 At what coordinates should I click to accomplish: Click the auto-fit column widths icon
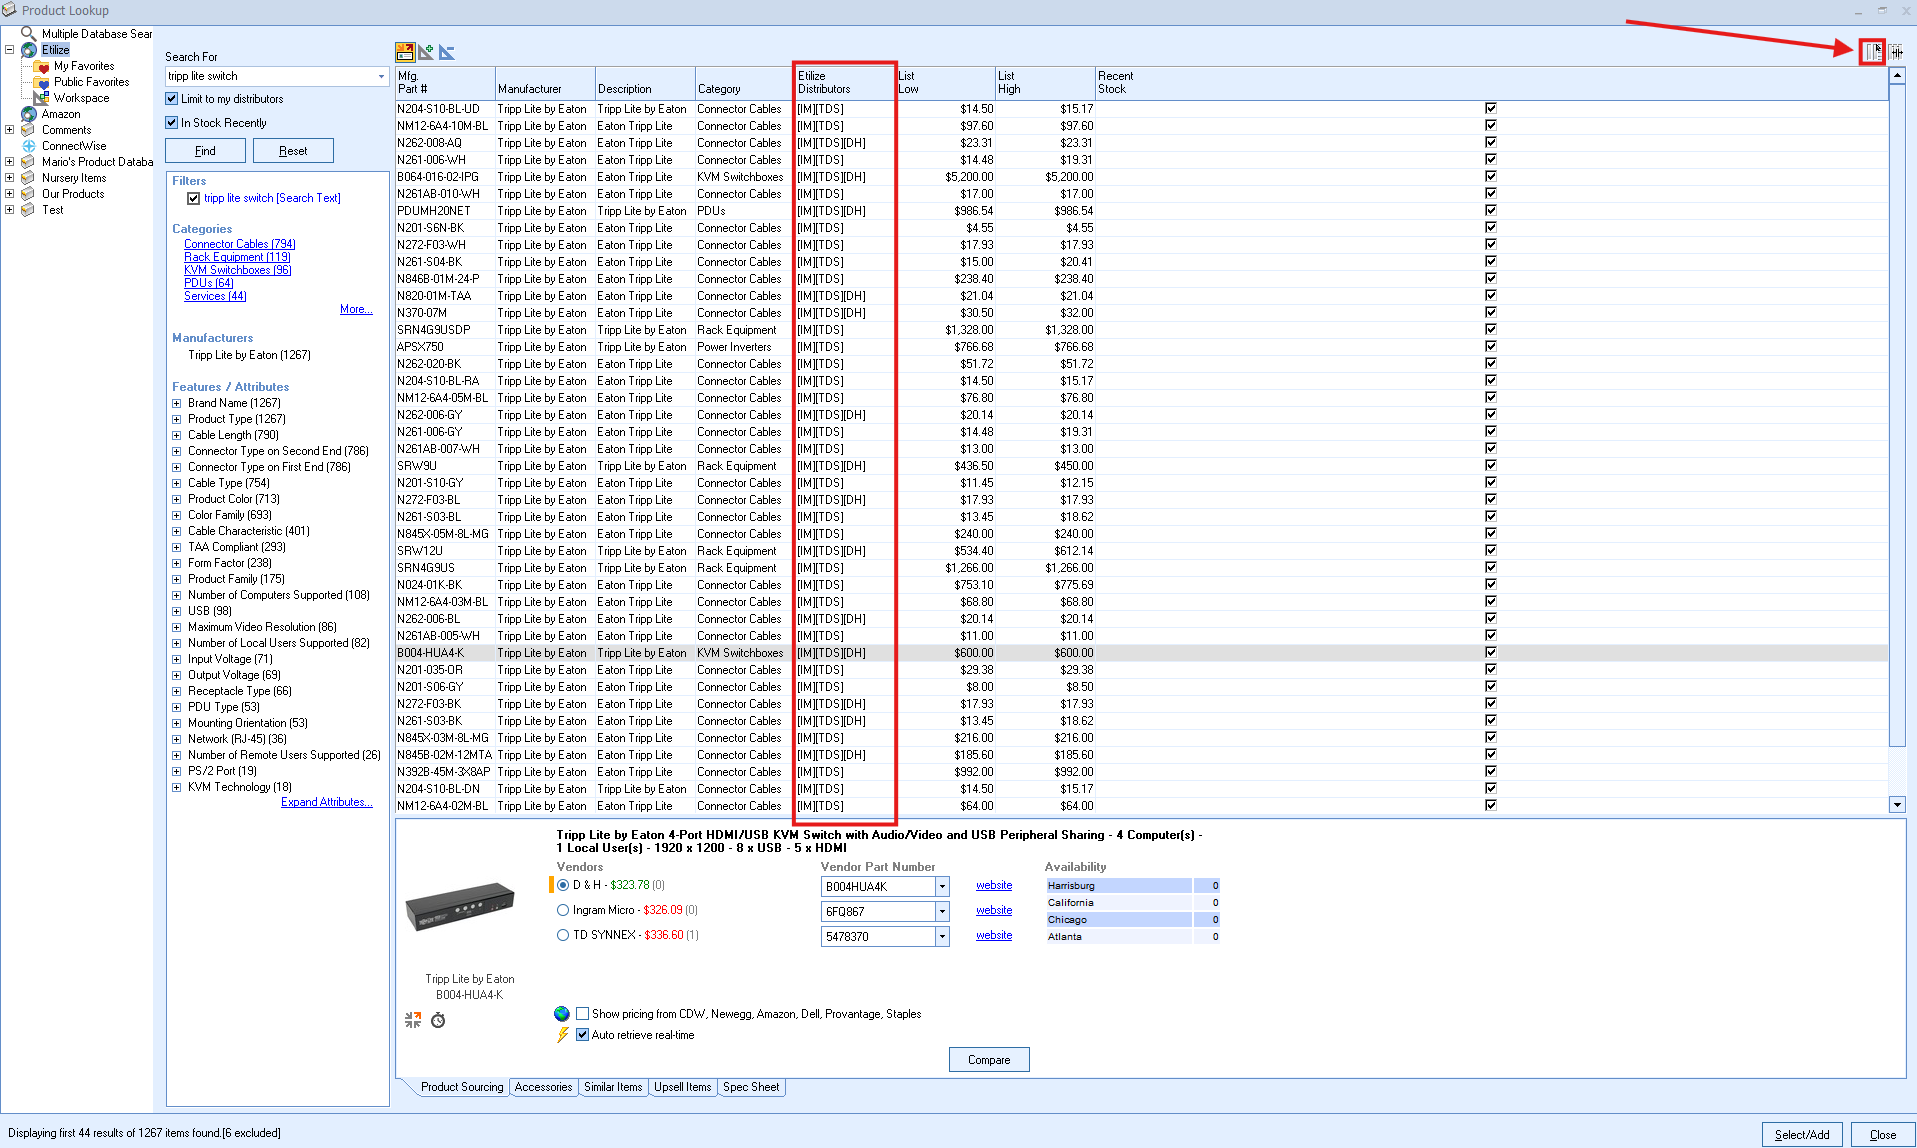click(1897, 52)
